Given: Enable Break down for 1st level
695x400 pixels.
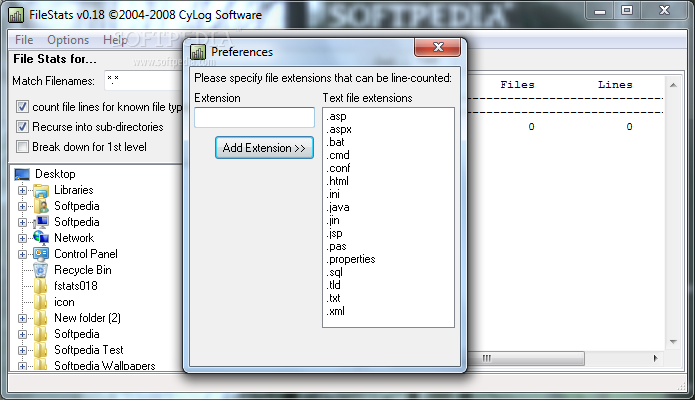Looking at the screenshot, I should 22,147.
